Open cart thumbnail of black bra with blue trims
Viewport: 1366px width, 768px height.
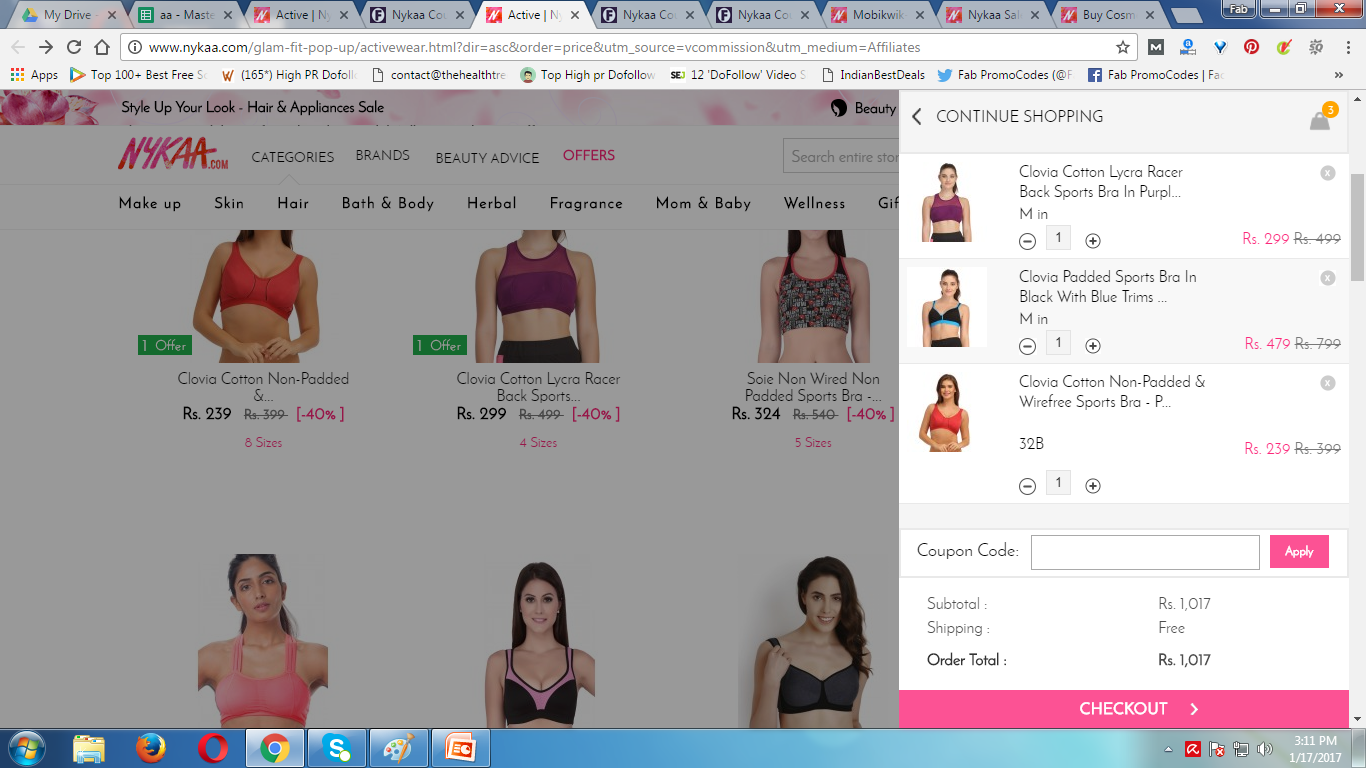tap(946, 307)
